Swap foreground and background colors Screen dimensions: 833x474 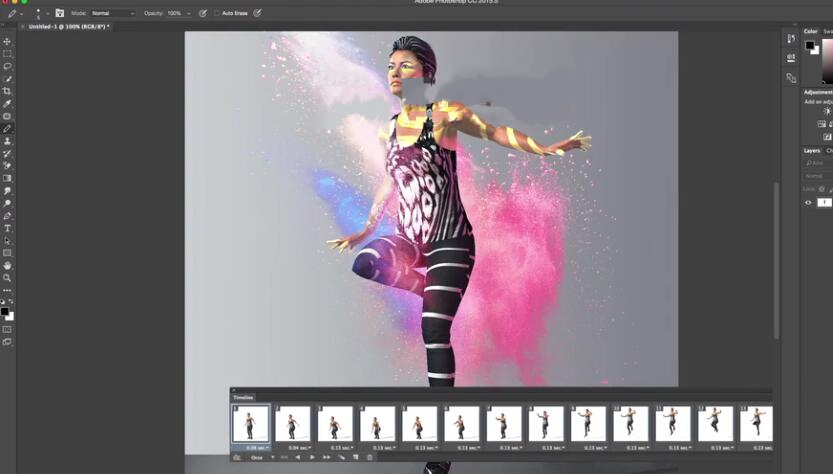pos(11,301)
